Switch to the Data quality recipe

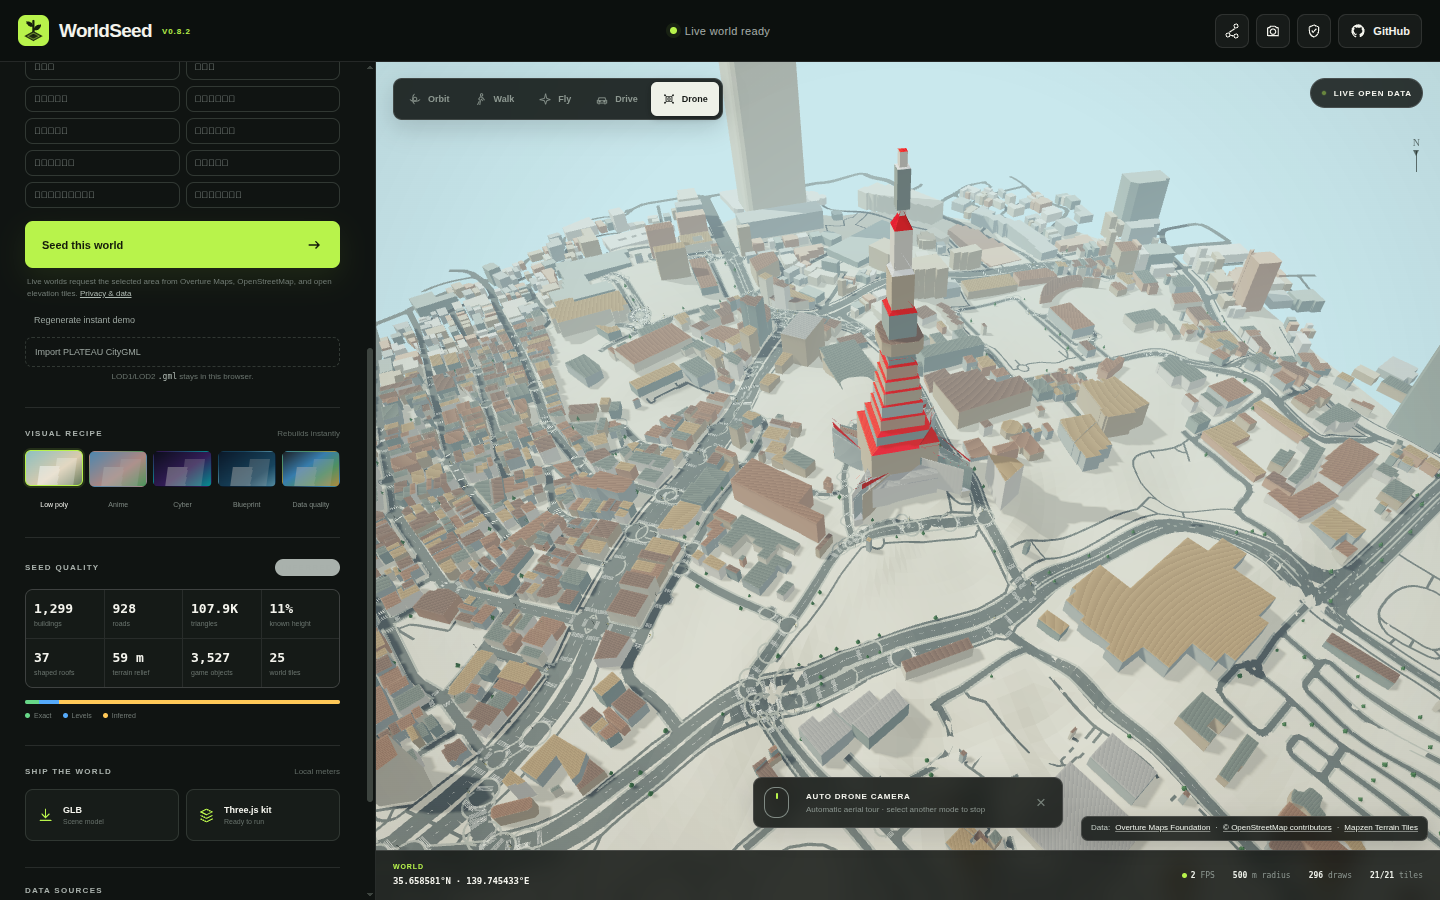(311, 480)
